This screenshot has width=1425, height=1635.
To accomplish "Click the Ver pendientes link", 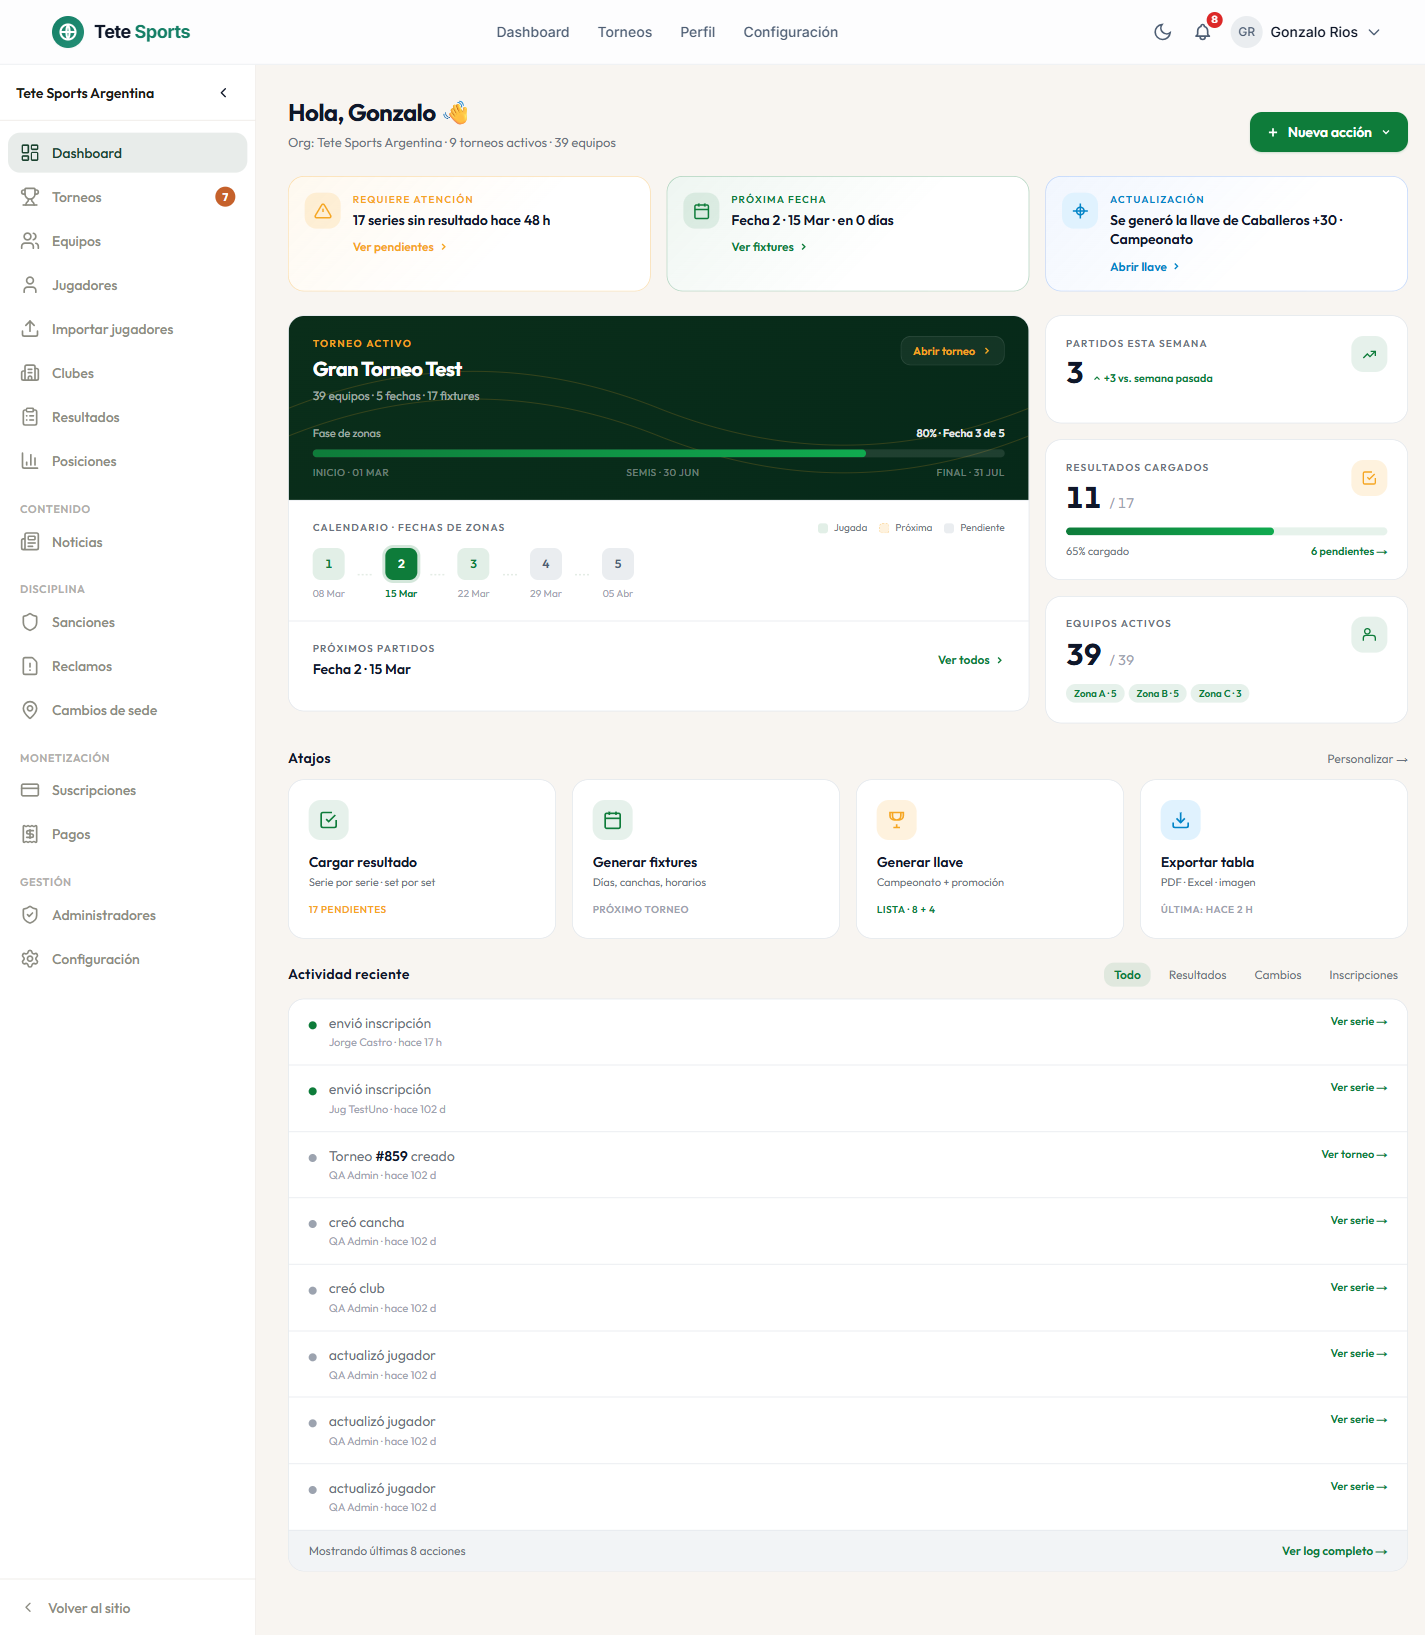I will (x=400, y=247).
